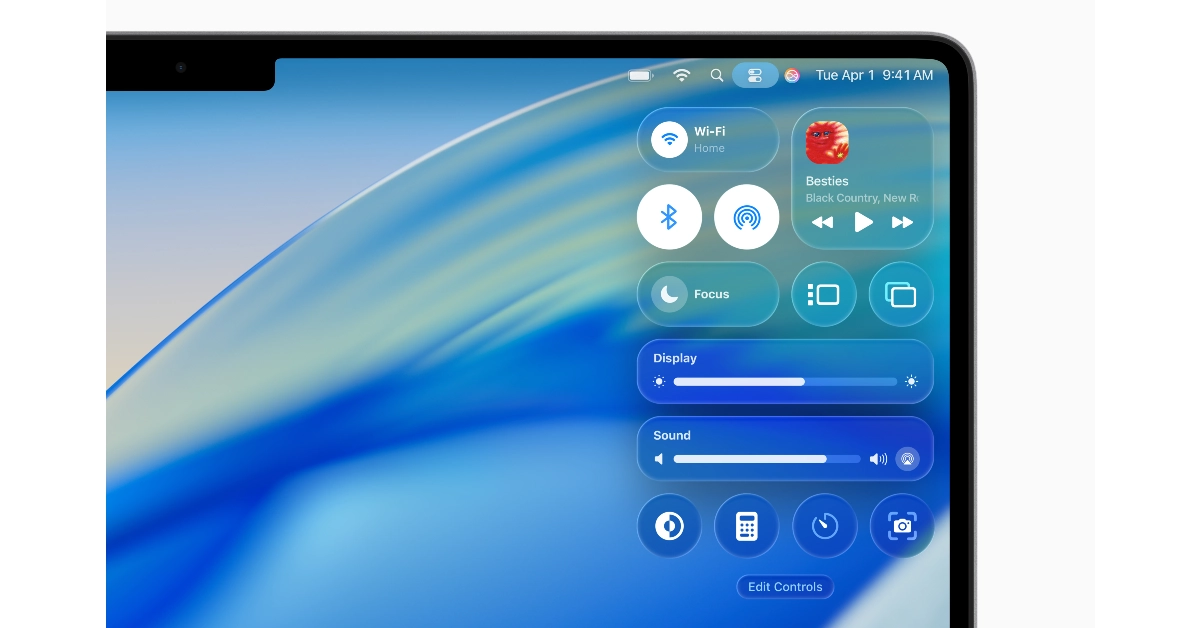Turn off Bluetooth
The height and width of the screenshot is (628, 1200).
pyautogui.click(x=669, y=217)
